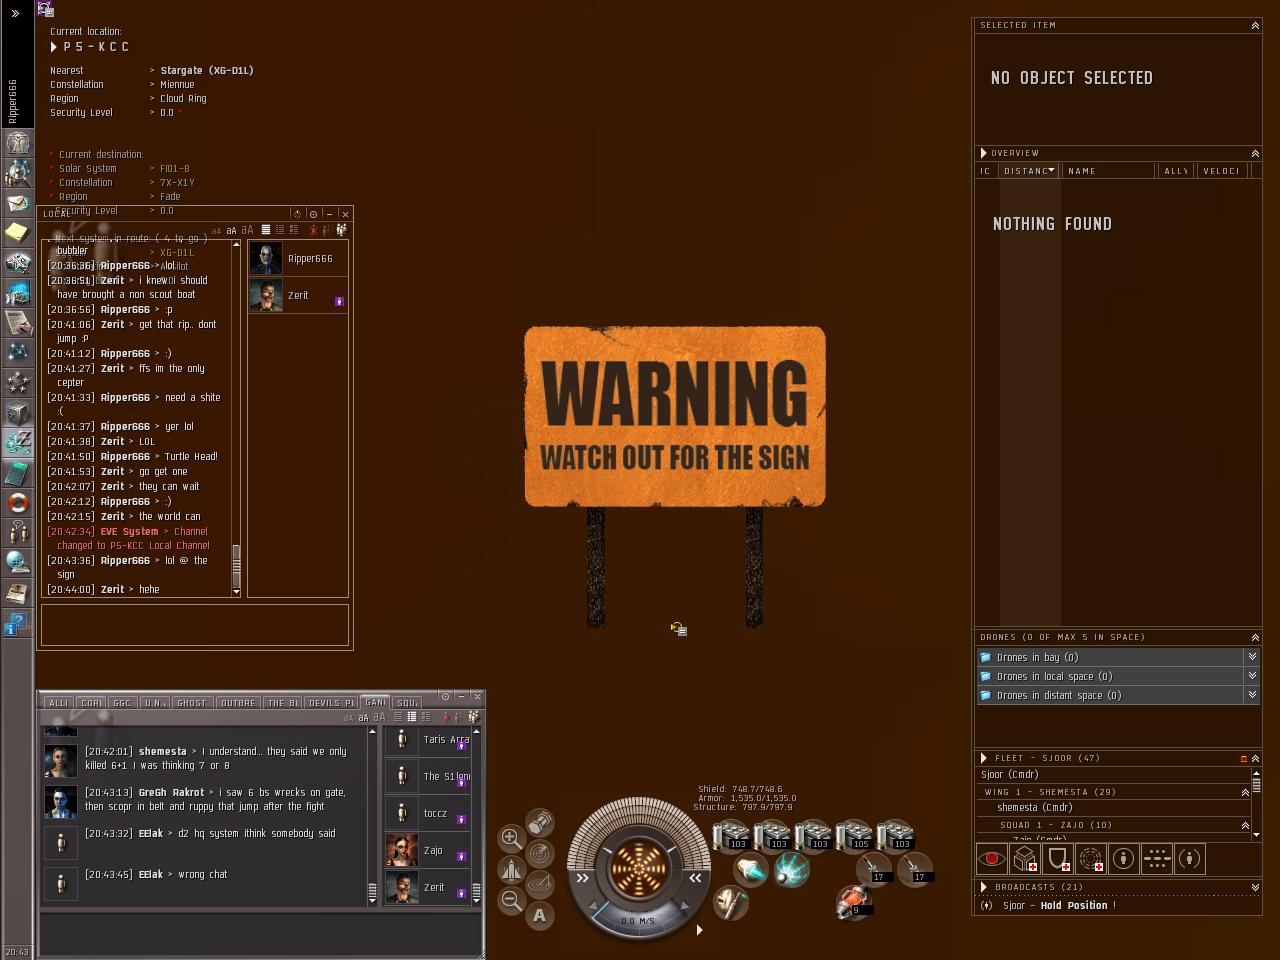Click the sidebar icon with four stars
Screen dimensions: 1280x960
pyautogui.click(x=17, y=382)
